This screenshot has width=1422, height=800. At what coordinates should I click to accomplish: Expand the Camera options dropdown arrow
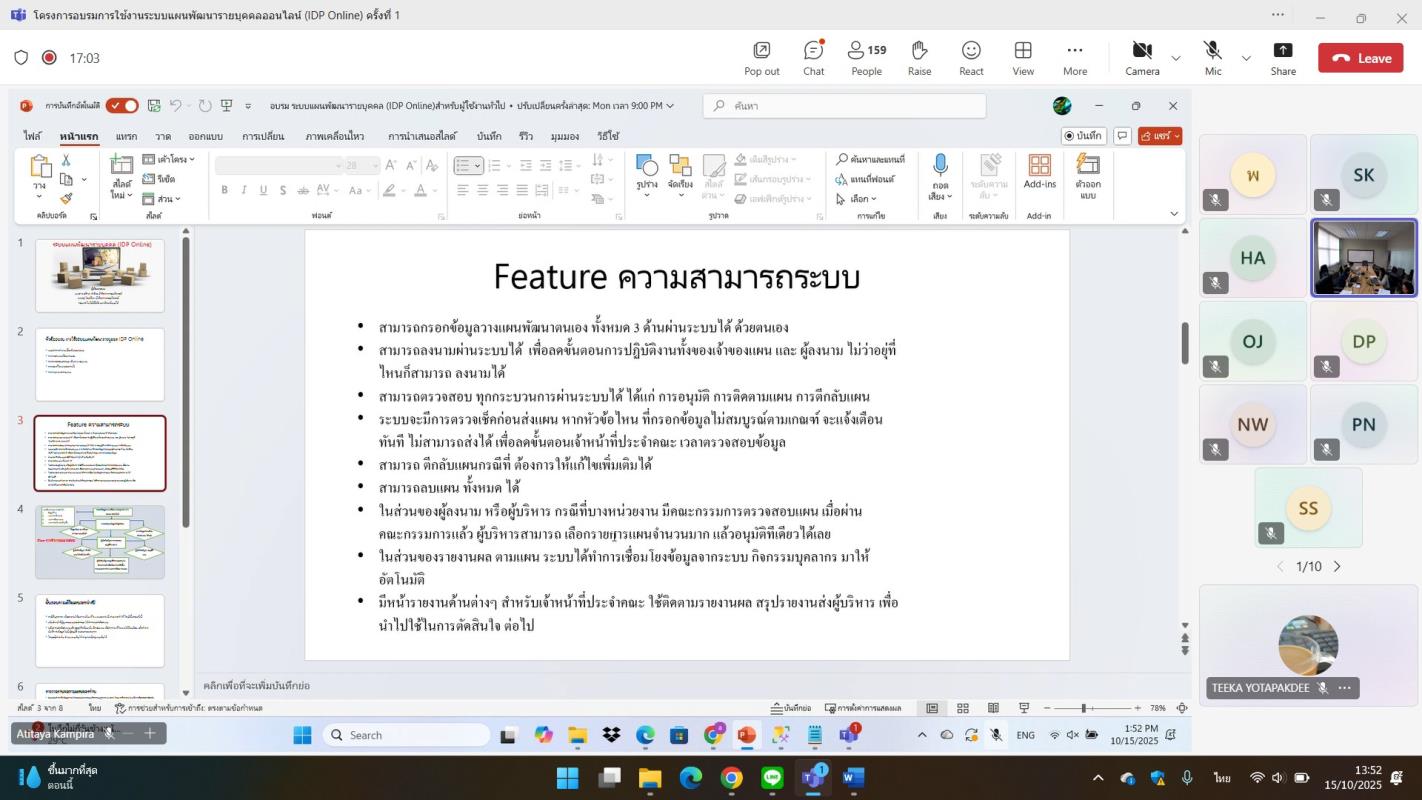tap(1175, 58)
